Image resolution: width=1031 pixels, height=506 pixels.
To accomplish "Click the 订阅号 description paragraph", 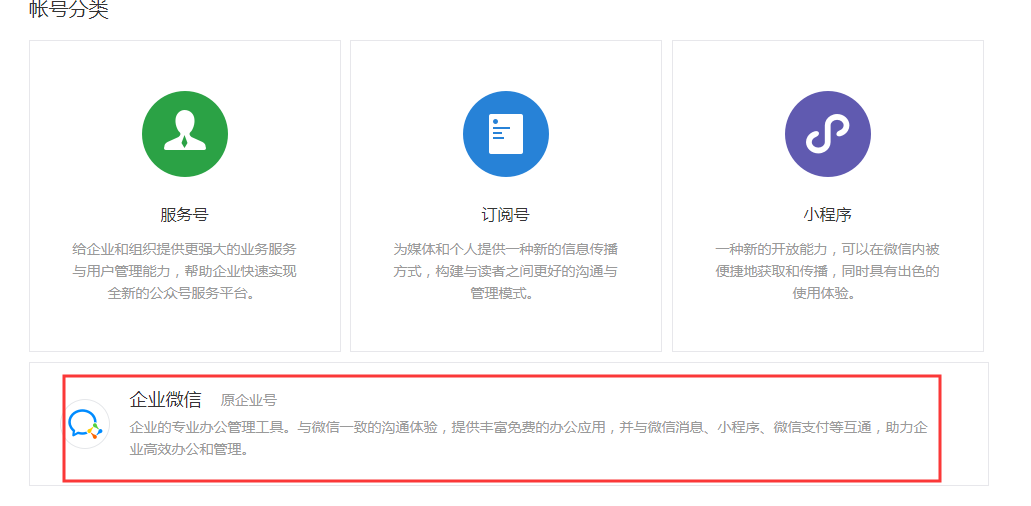I will coord(506,271).
